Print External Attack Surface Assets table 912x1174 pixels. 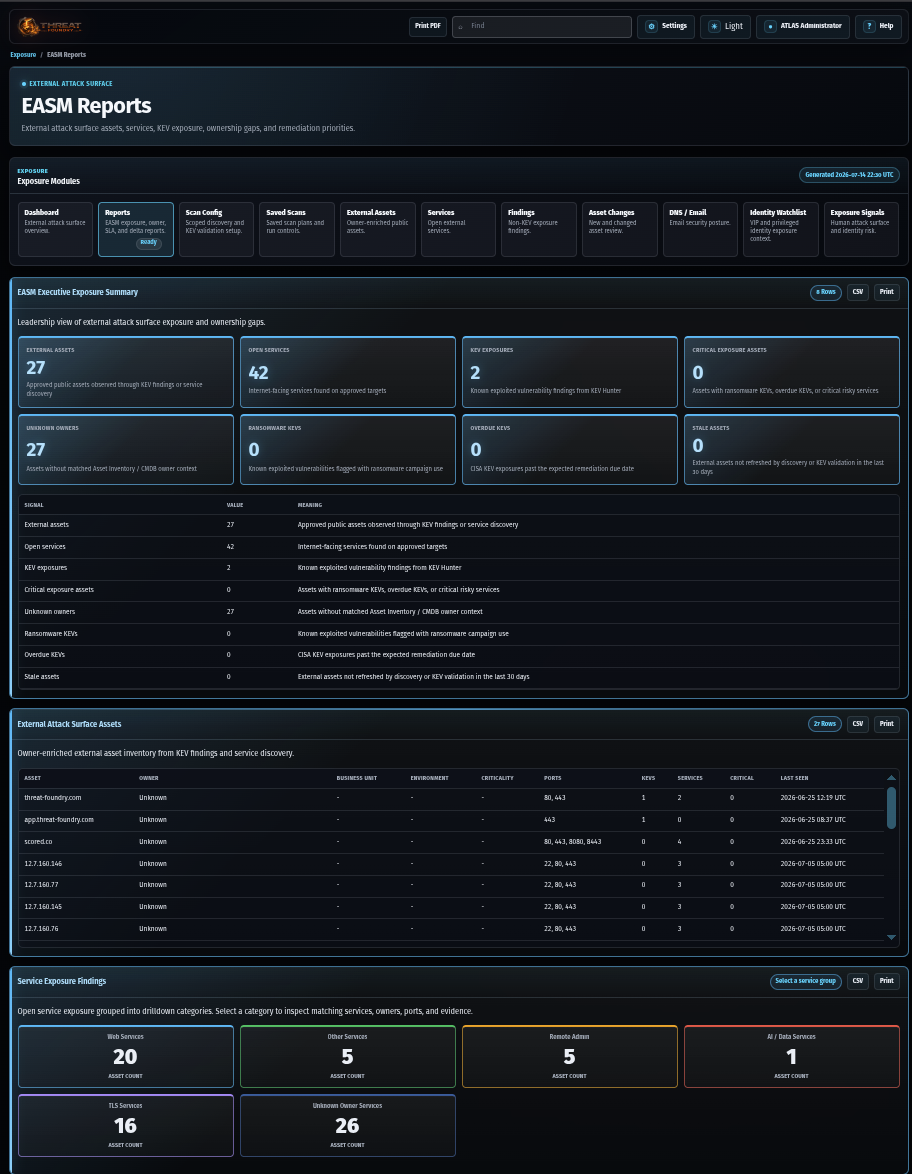tap(887, 724)
